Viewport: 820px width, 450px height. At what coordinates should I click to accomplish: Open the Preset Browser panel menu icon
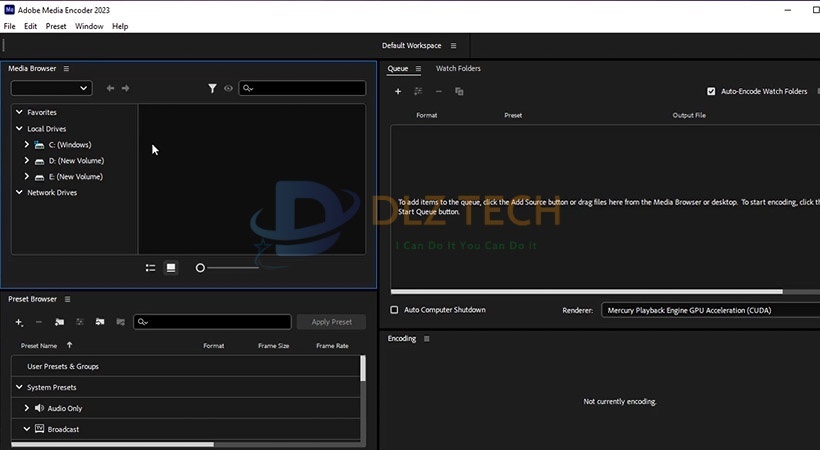(67, 299)
